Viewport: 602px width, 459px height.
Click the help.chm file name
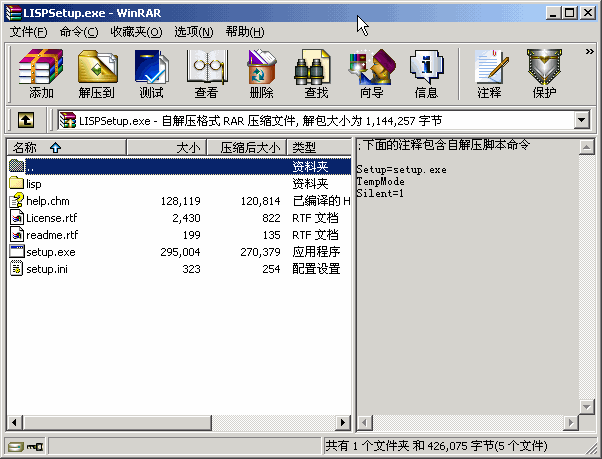coord(48,201)
